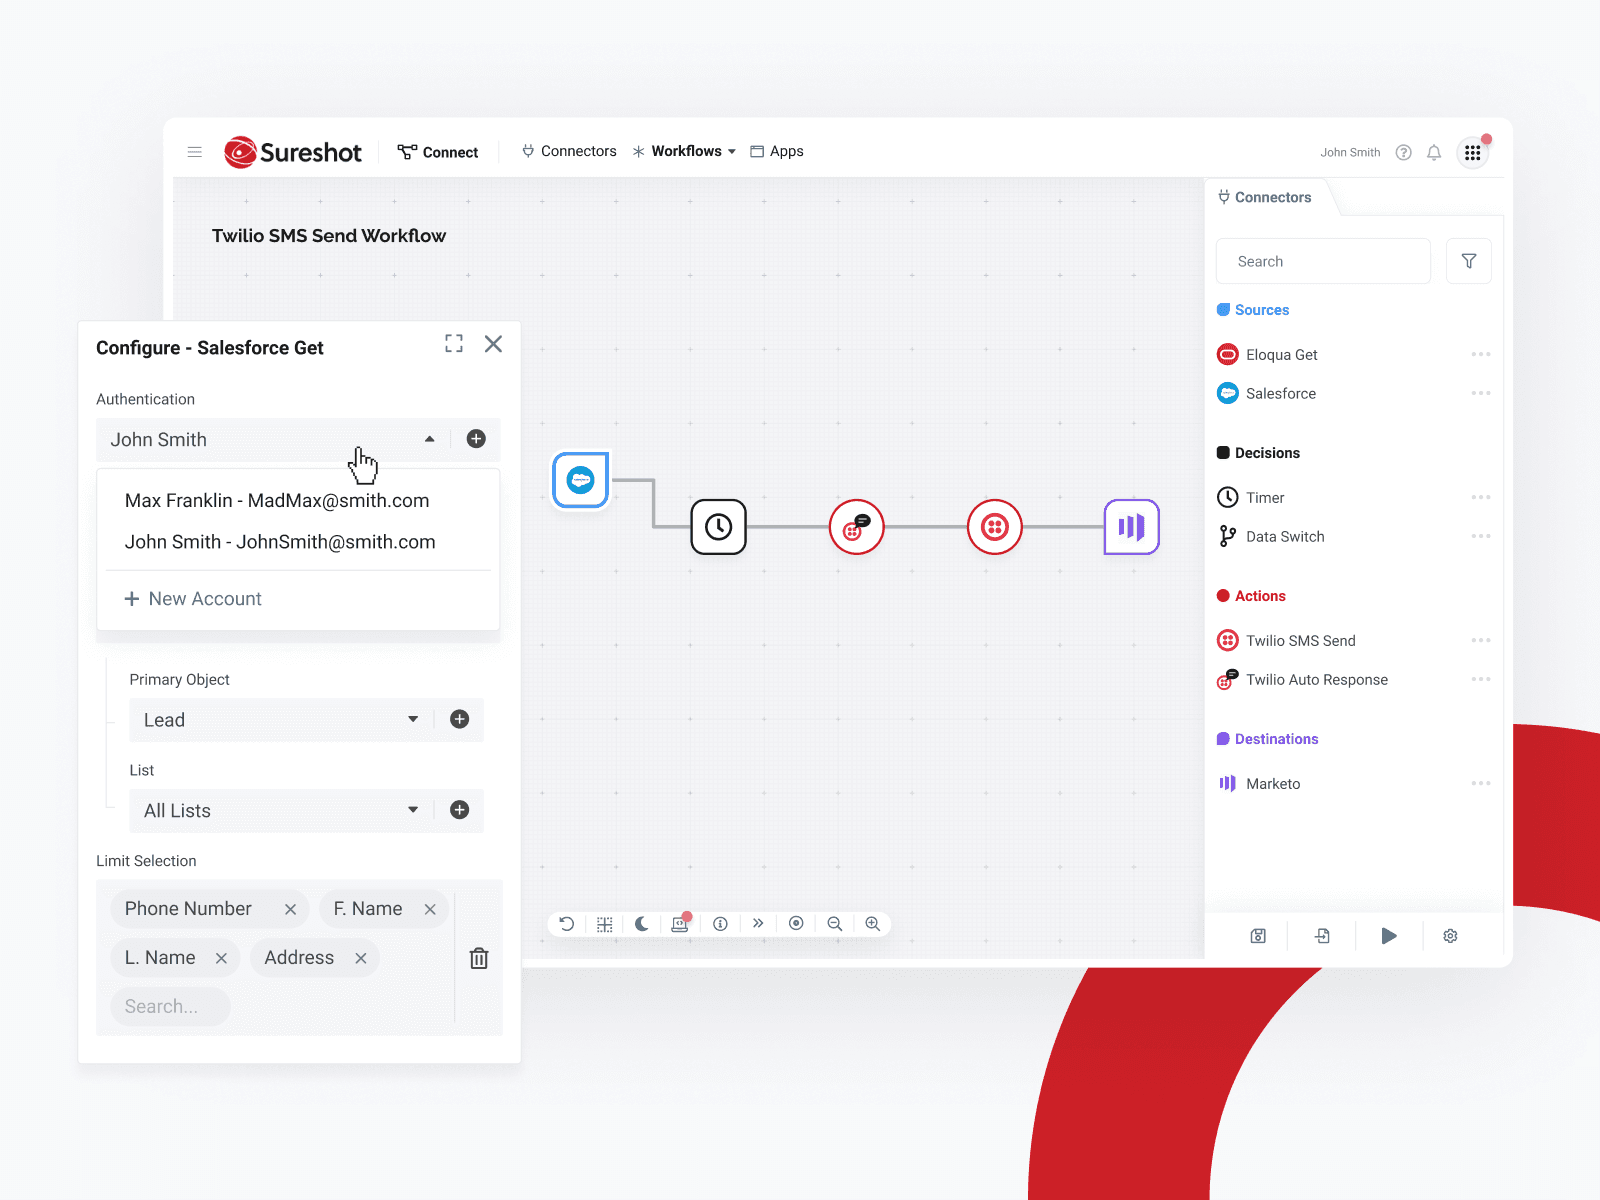Run the workflow with the play icon
Image resolution: width=1600 pixels, height=1200 pixels.
(1388, 936)
